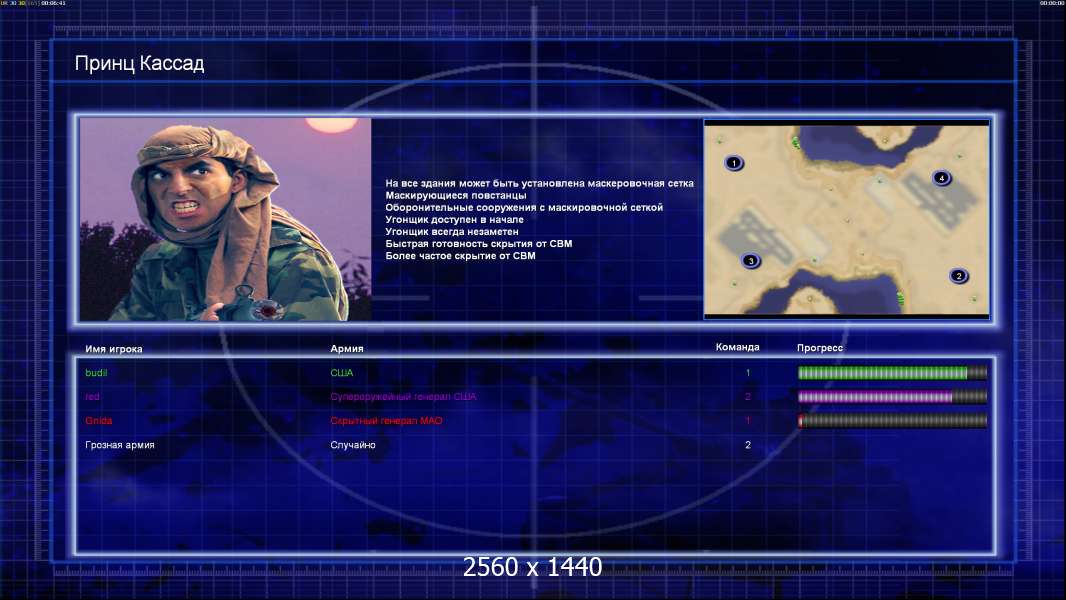Click team number in red's row
Screen dimensions: 1066x600
pos(748,397)
